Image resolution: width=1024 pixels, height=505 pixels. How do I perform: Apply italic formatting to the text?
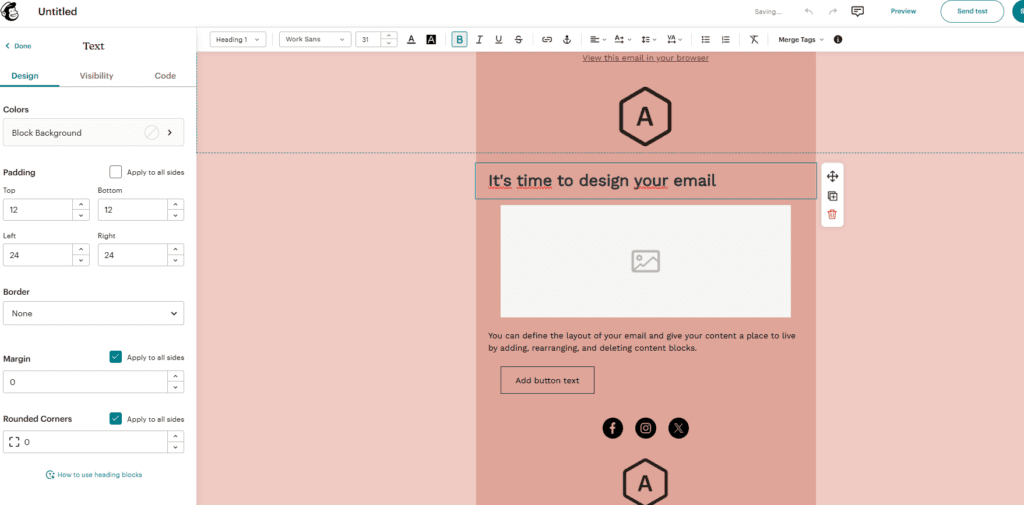[x=479, y=40]
